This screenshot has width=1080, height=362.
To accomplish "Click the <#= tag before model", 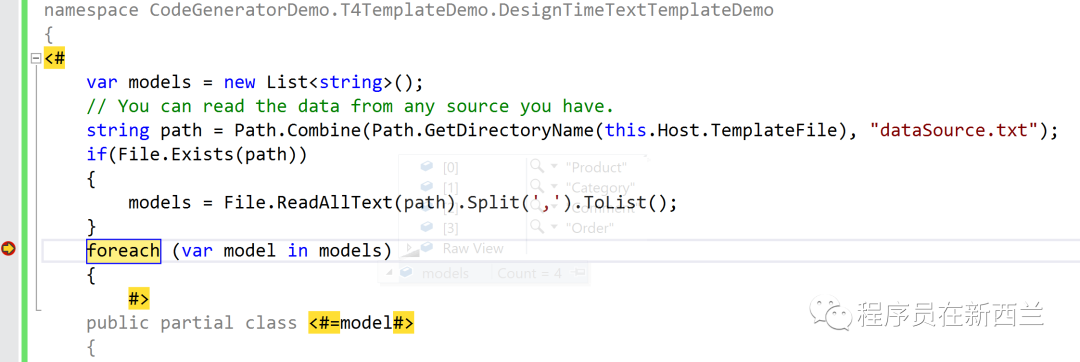I will [324, 322].
